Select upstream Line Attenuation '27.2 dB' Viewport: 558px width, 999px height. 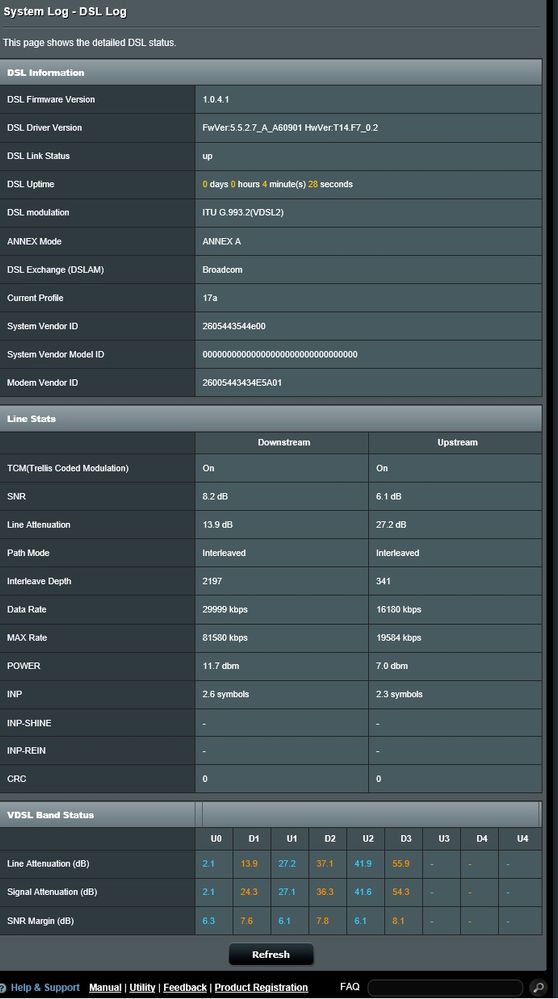(x=391, y=524)
